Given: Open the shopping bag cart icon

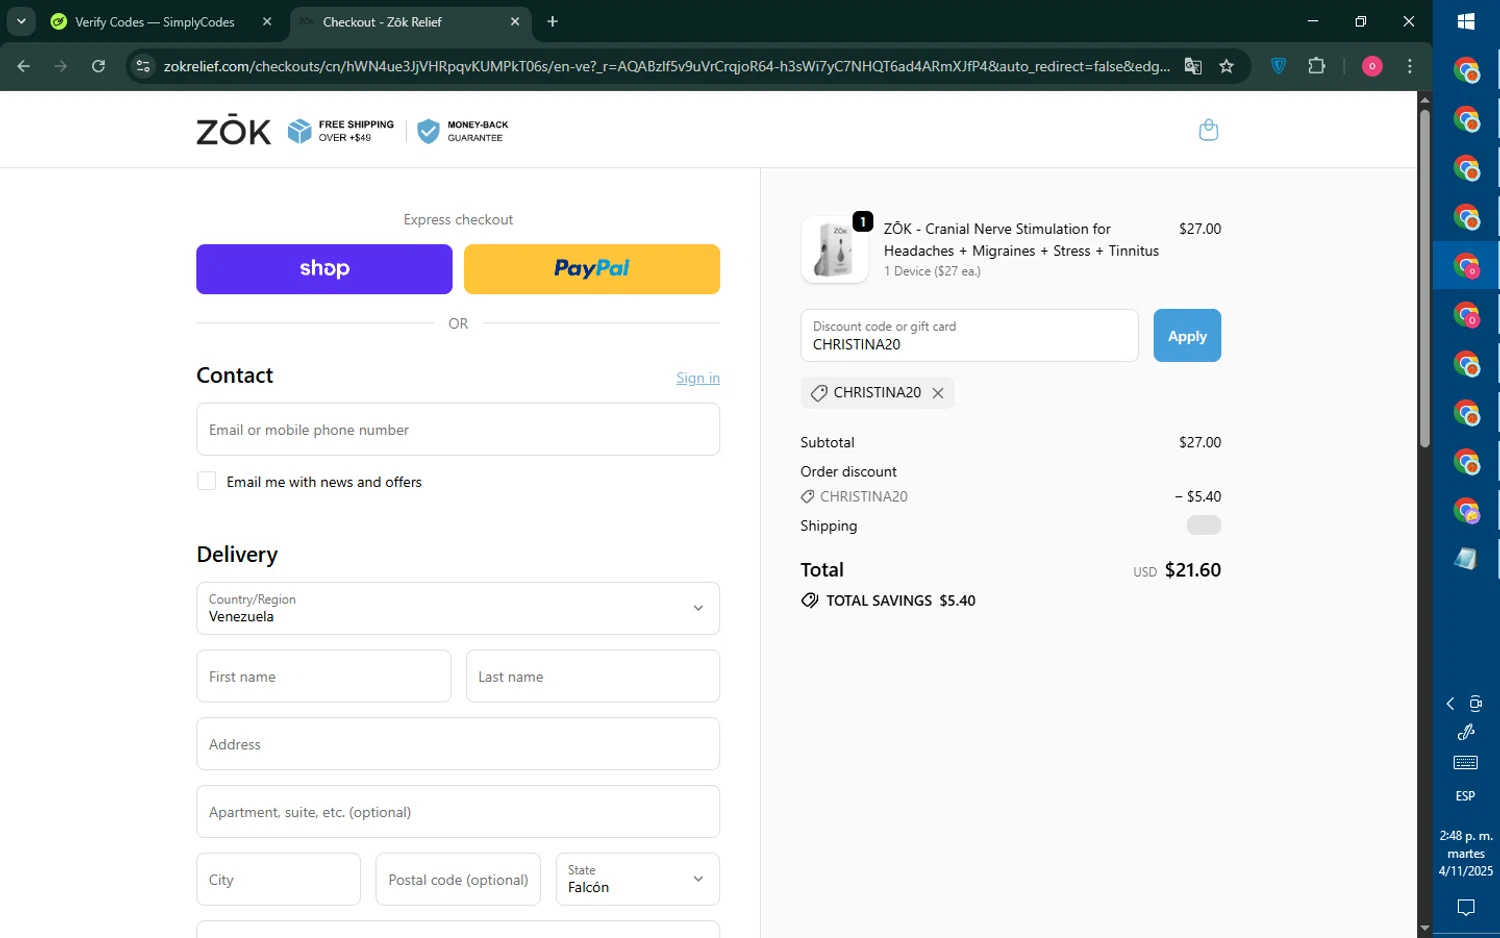Looking at the screenshot, I should 1208,130.
